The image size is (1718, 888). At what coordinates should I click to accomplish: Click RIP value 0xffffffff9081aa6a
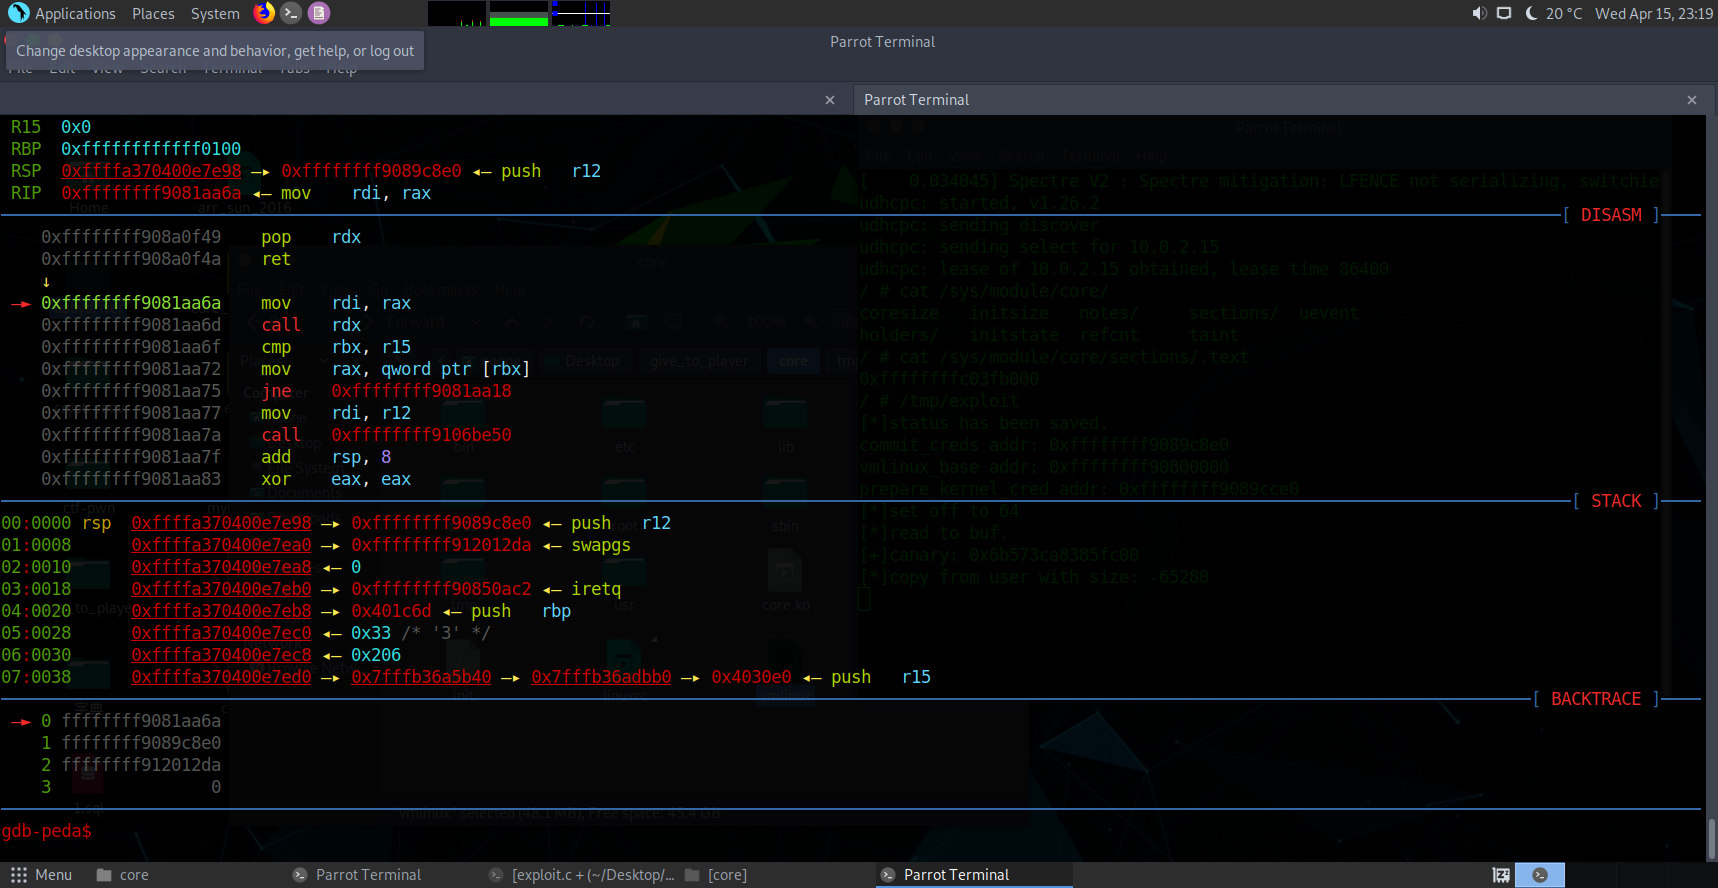pos(151,193)
